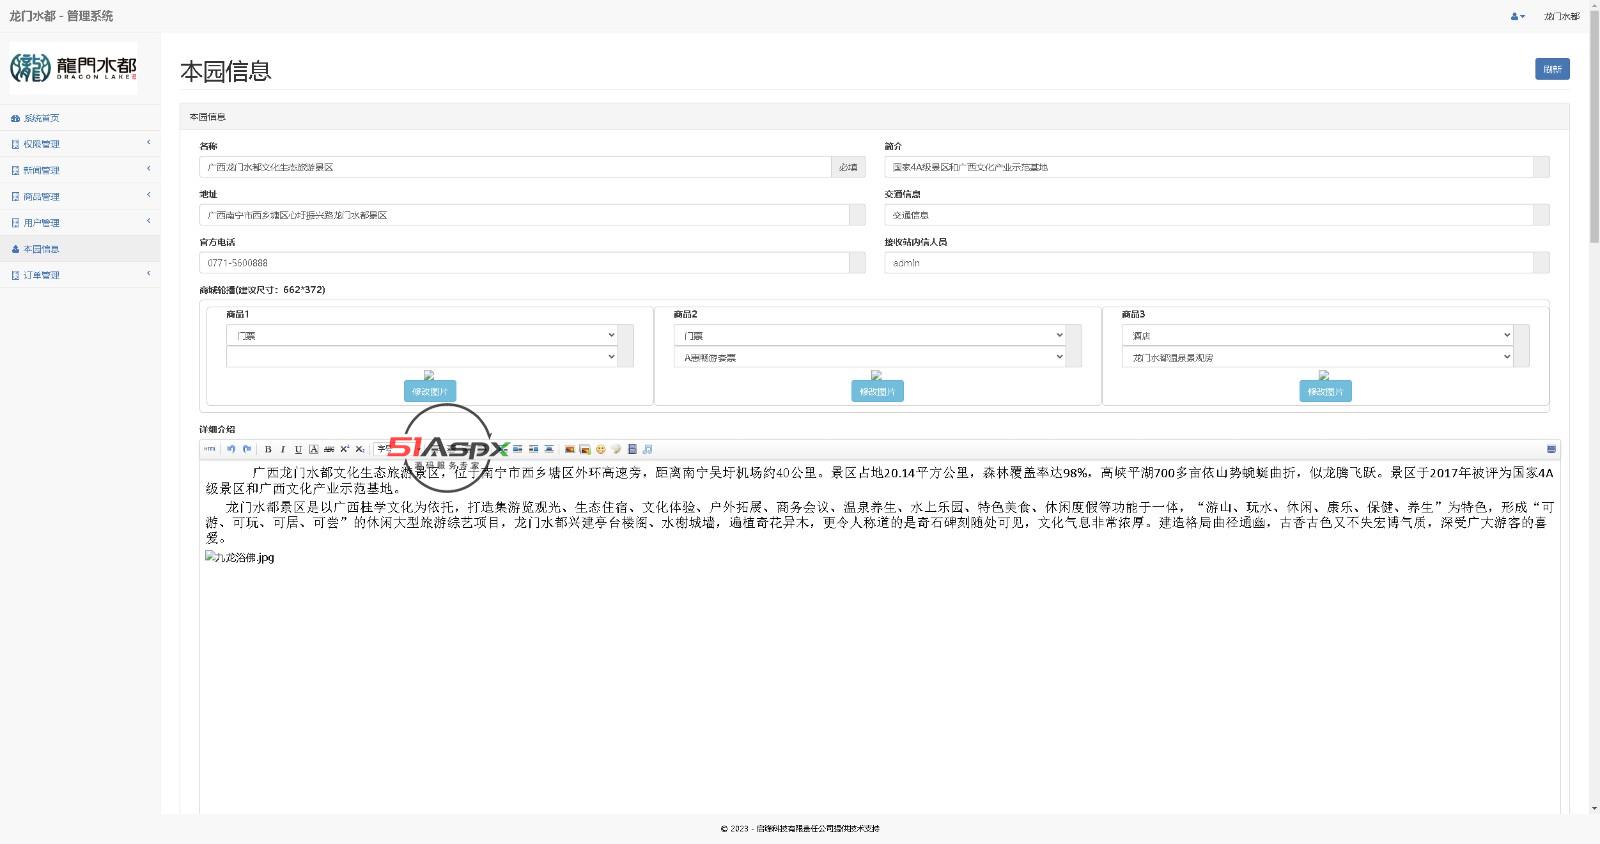Click the user account icon in the top bar

click(x=1517, y=16)
